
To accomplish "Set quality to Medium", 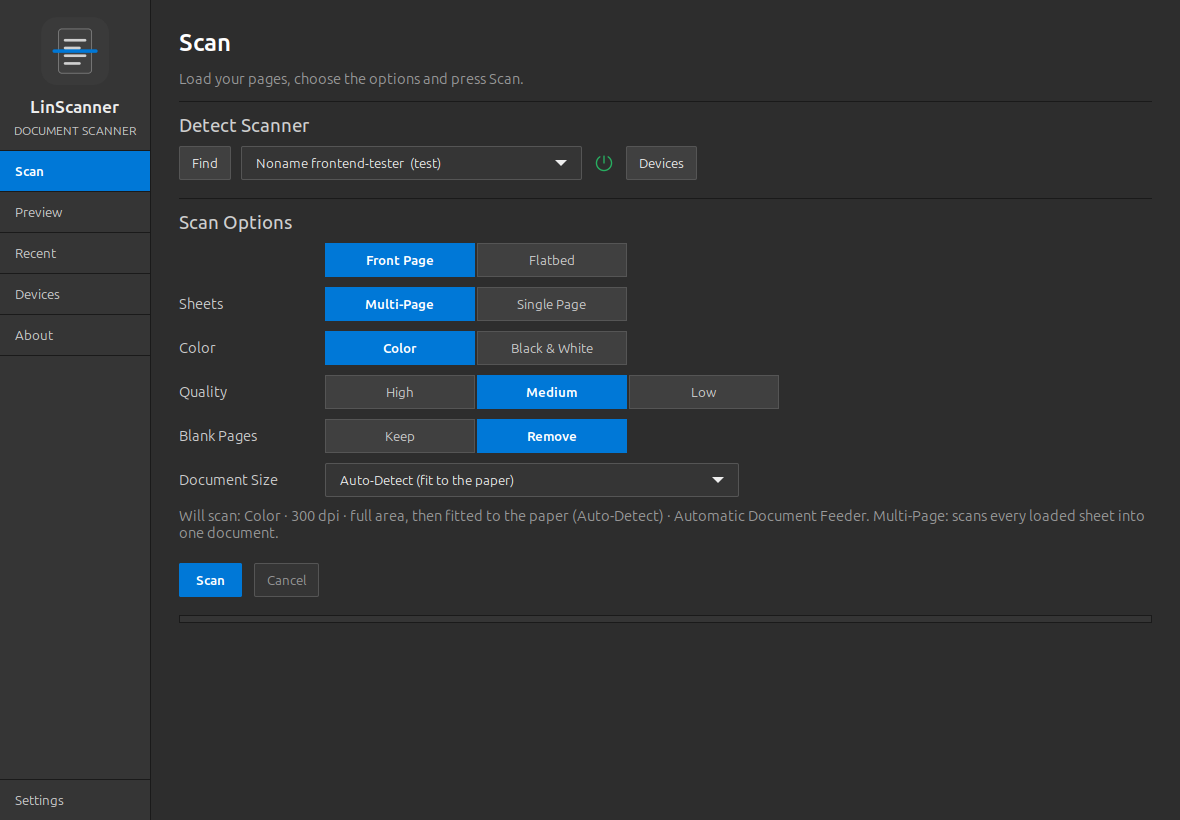I will tap(552, 392).
